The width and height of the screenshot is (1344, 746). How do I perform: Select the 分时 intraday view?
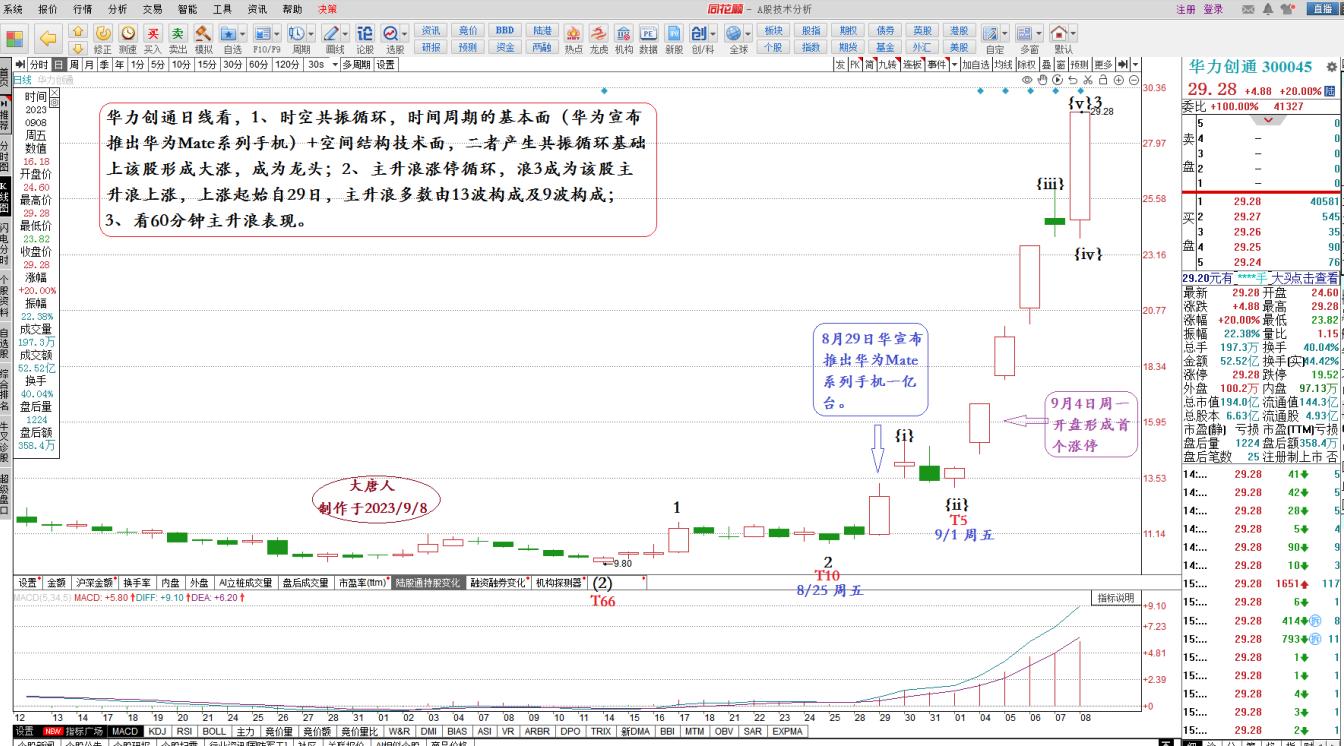coord(39,65)
